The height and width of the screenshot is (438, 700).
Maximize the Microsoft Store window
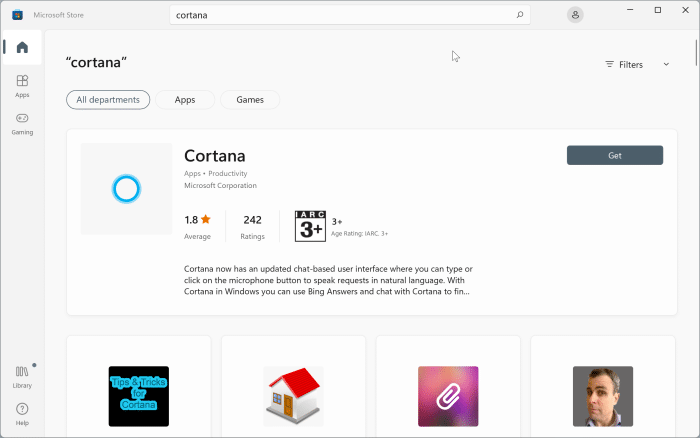pyautogui.click(x=658, y=10)
